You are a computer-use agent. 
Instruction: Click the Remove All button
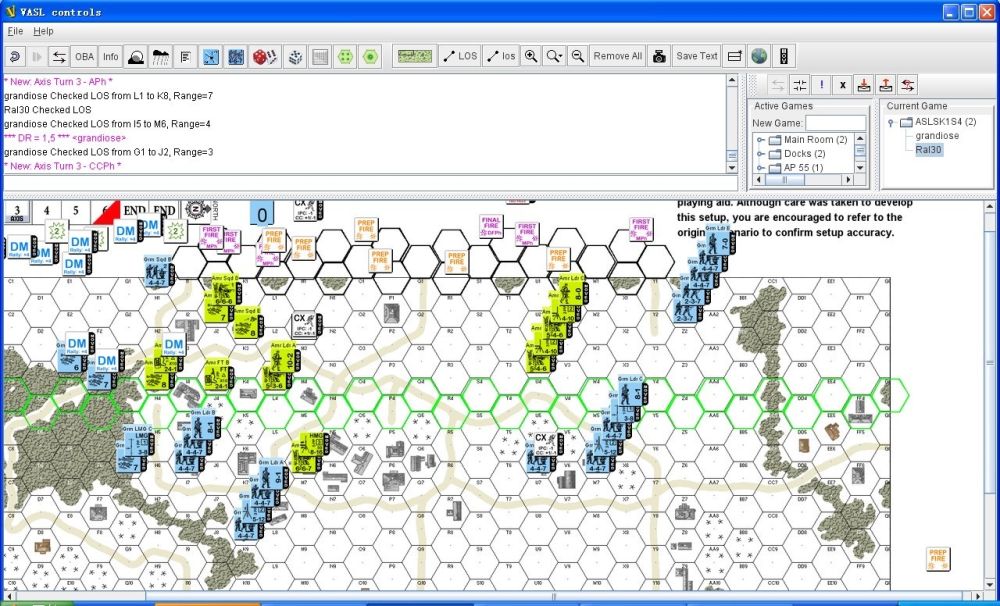coord(617,56)
